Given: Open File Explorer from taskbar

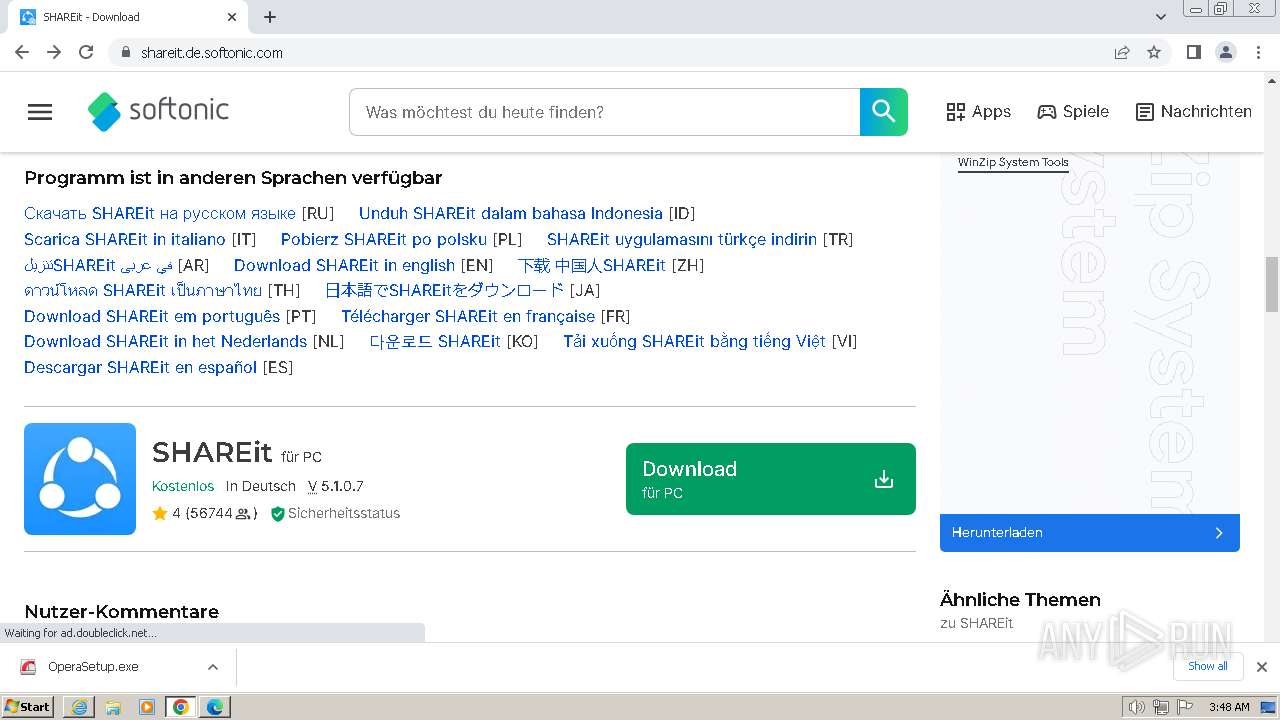Looking at the screenshot, I should coord(113,707).
